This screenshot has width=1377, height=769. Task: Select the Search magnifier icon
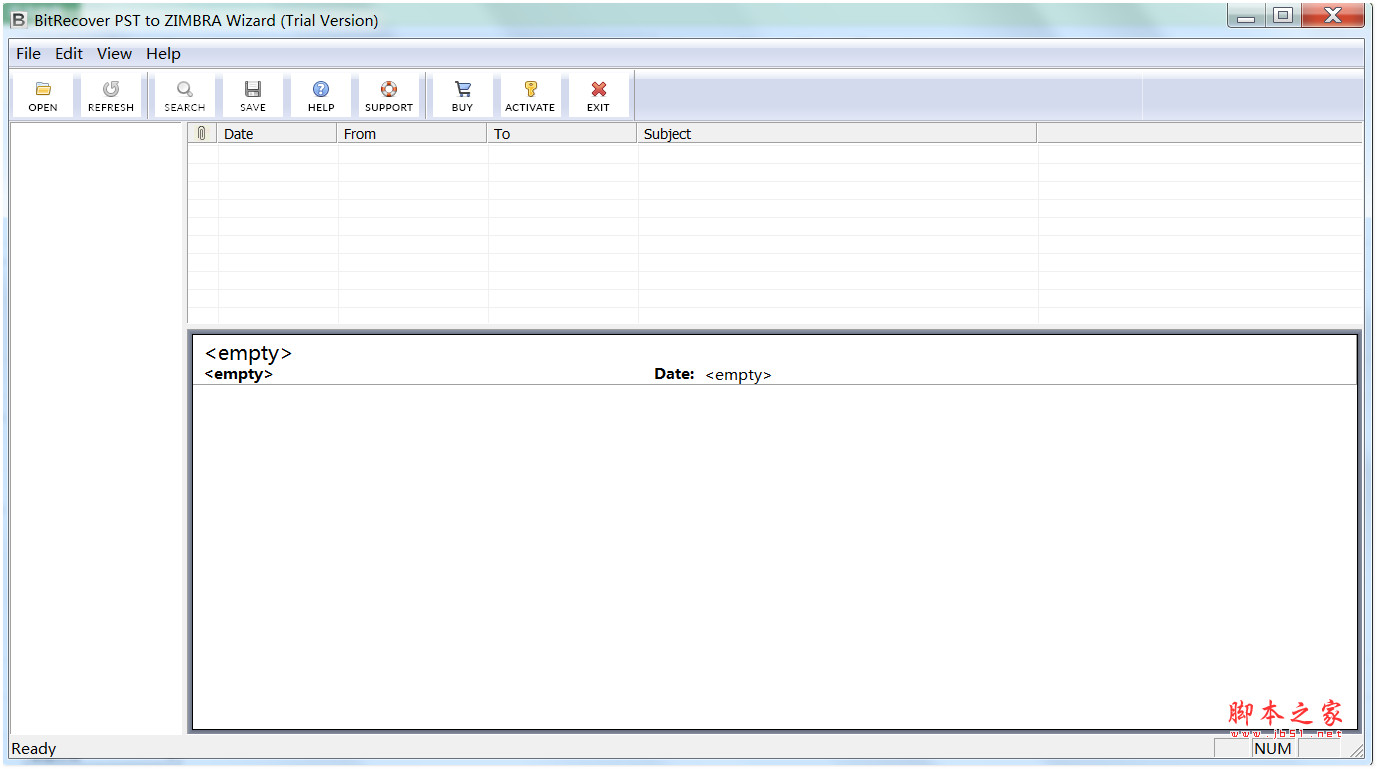tap(185, 90)
